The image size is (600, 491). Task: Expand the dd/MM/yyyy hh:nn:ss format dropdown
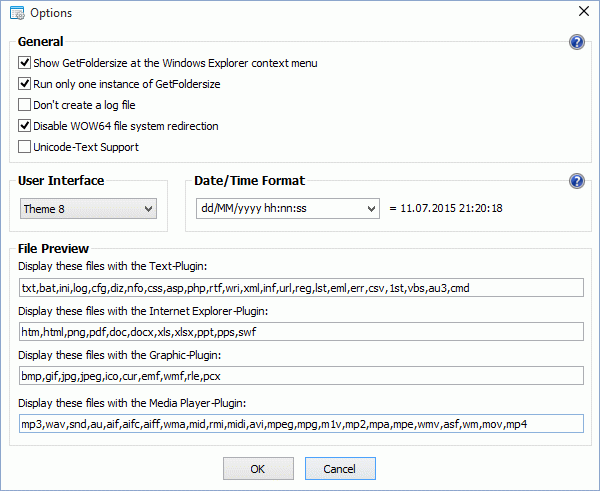[288, 209]
